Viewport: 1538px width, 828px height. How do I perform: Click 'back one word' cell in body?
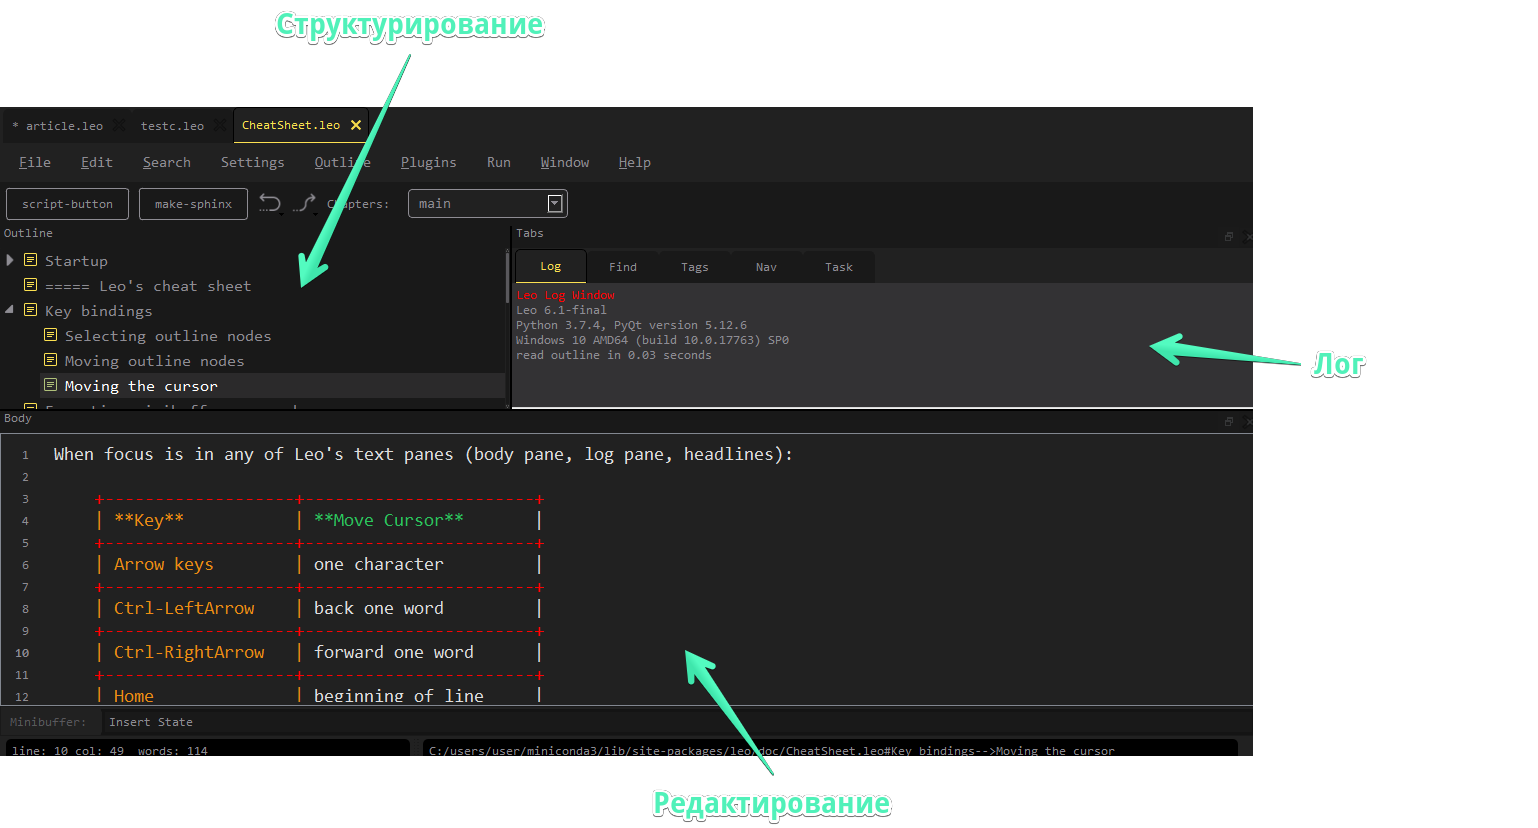379,608
